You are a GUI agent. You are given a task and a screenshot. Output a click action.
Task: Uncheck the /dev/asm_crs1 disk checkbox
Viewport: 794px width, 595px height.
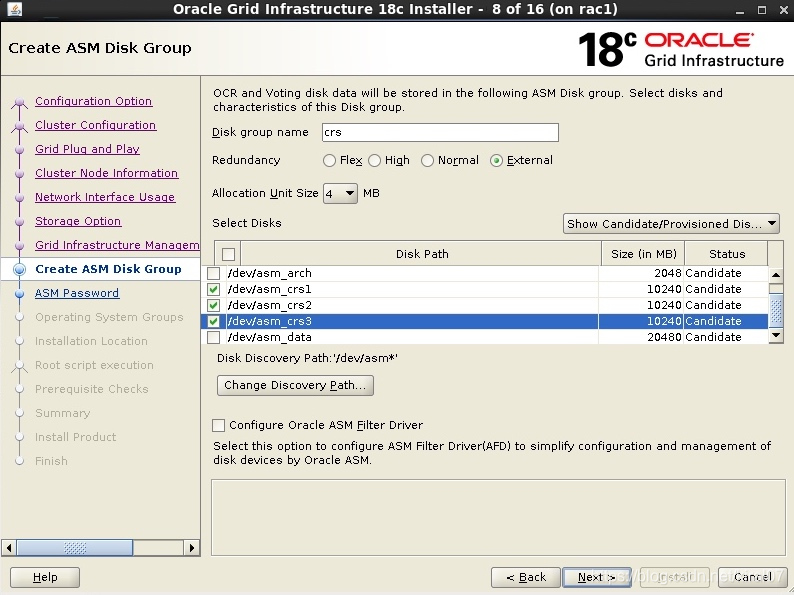click(x=214, y=289)
